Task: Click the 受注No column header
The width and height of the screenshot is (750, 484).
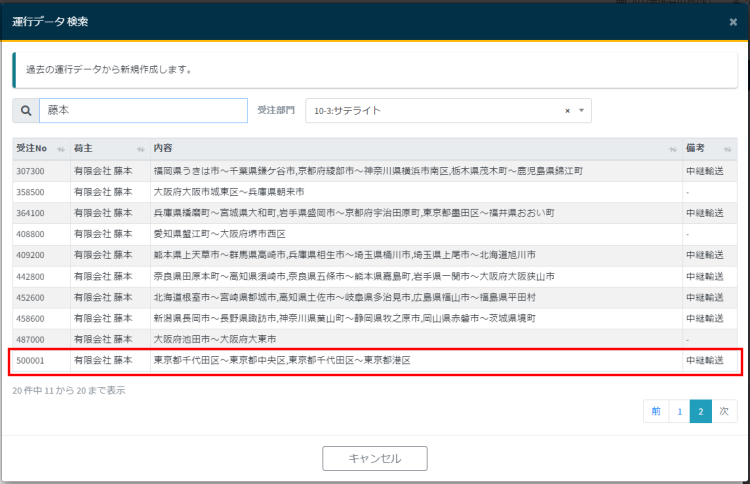Action: tap(32, 148)
